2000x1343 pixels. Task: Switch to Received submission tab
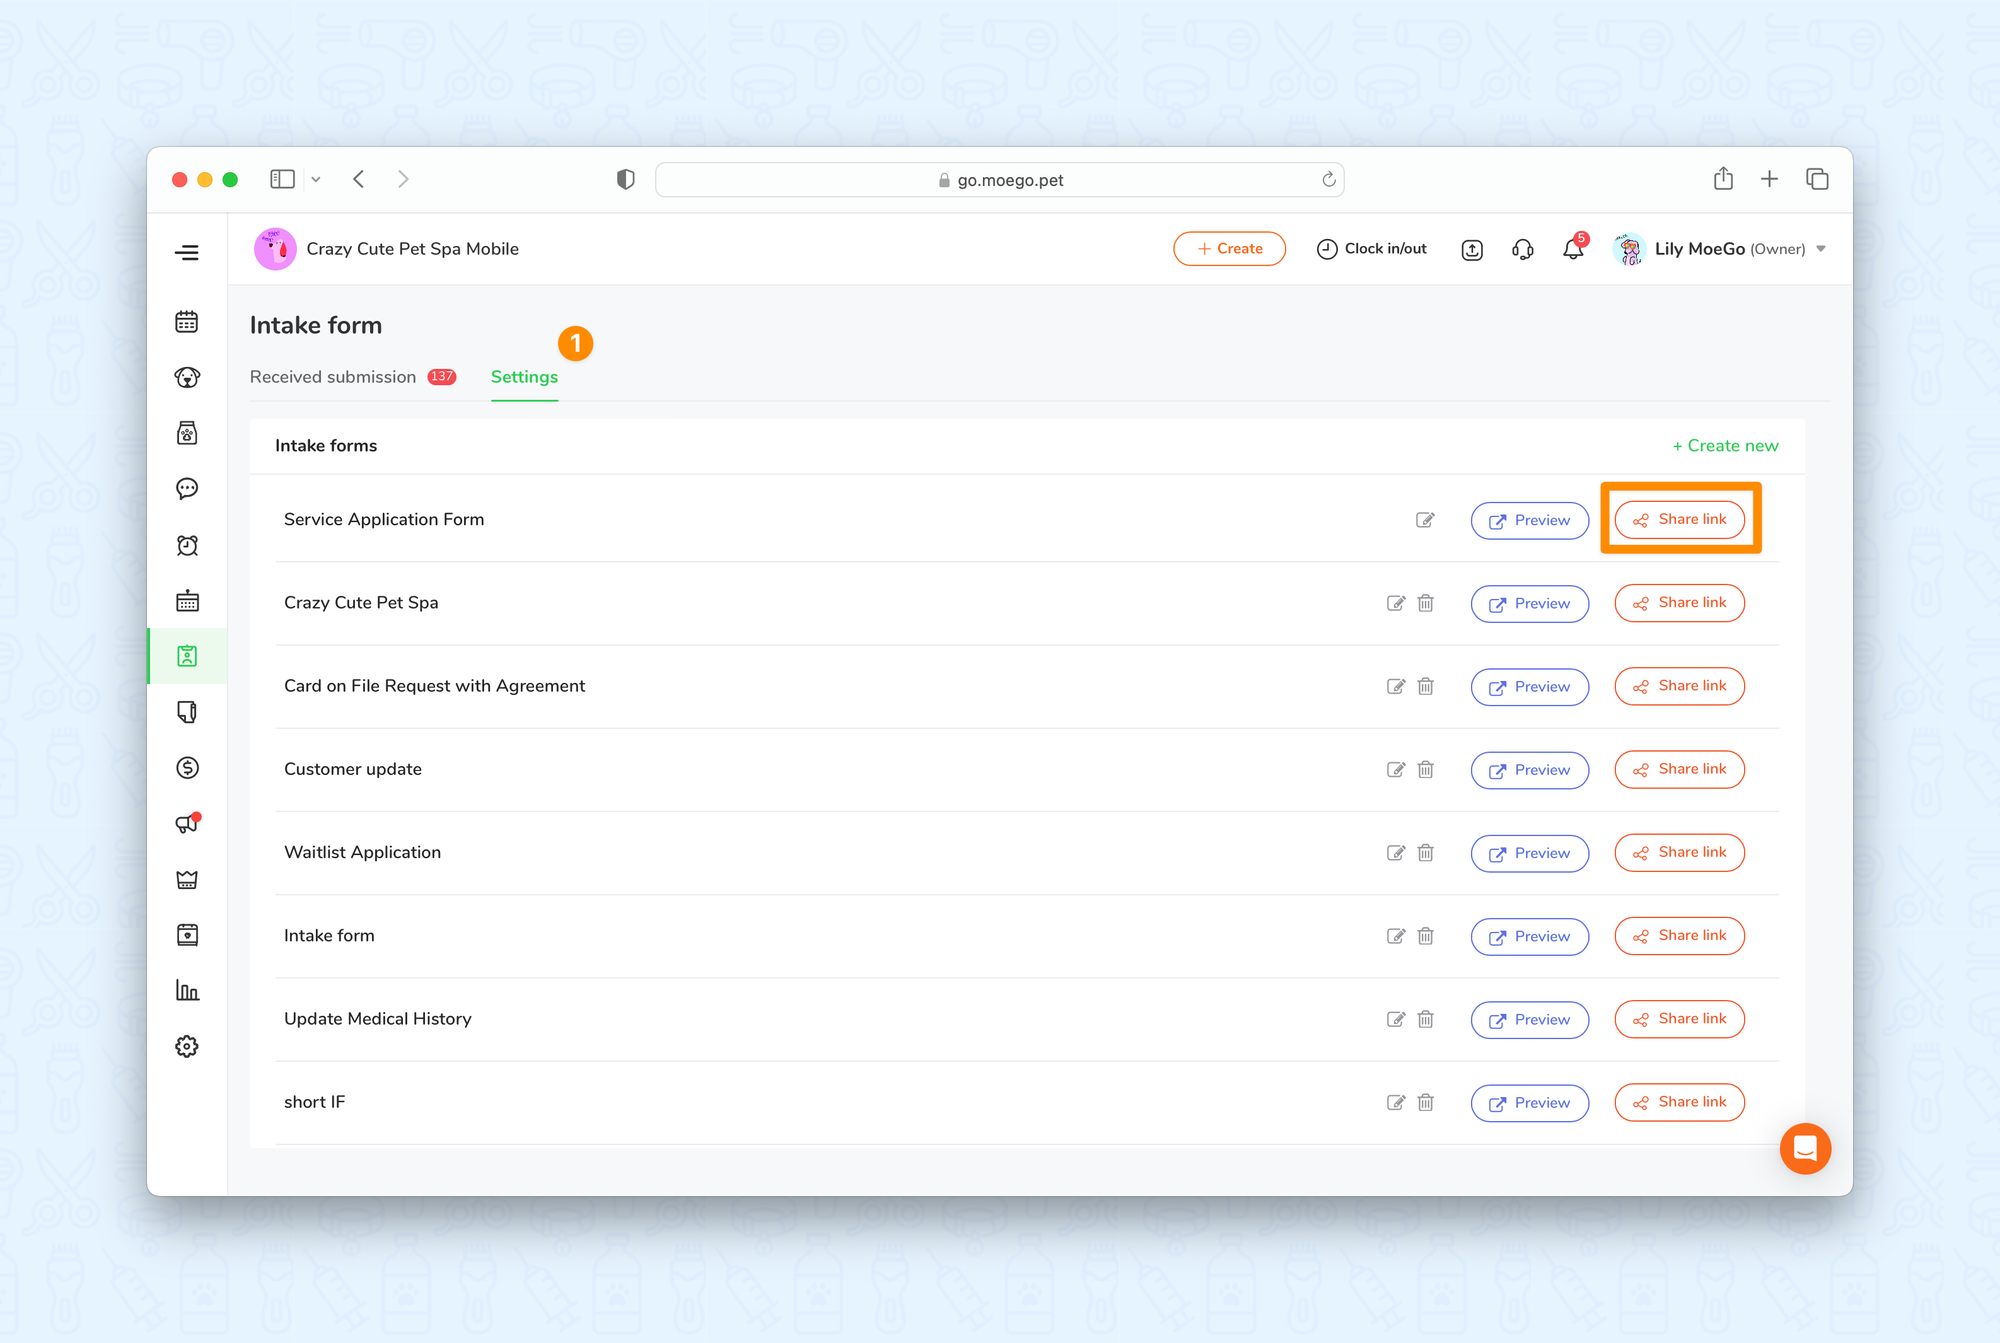pyautogui.click(x=333, y=377)
